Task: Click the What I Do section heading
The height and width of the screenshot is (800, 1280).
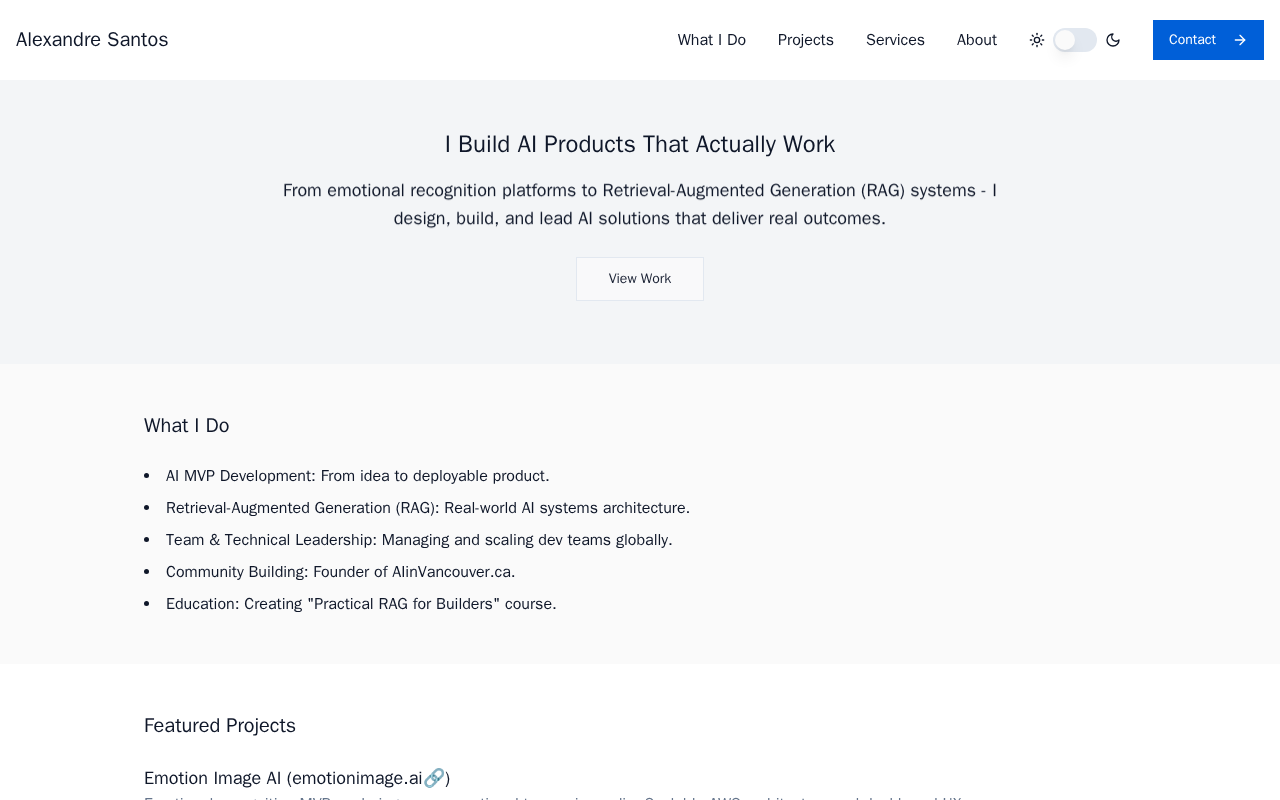Action: (187, 426)
